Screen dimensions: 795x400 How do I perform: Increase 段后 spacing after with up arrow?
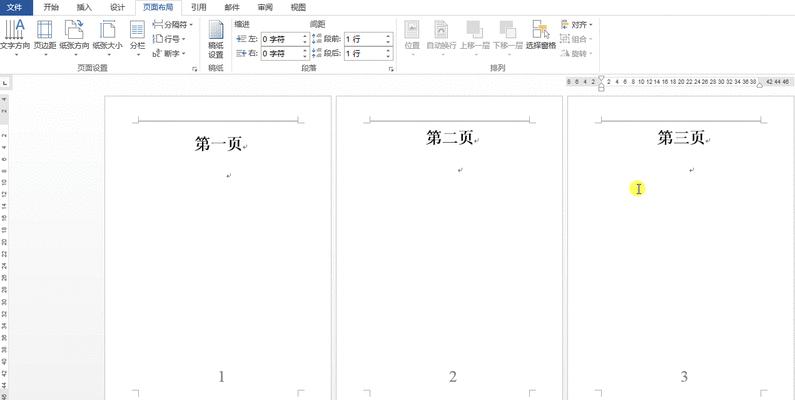tap(388, 50)
